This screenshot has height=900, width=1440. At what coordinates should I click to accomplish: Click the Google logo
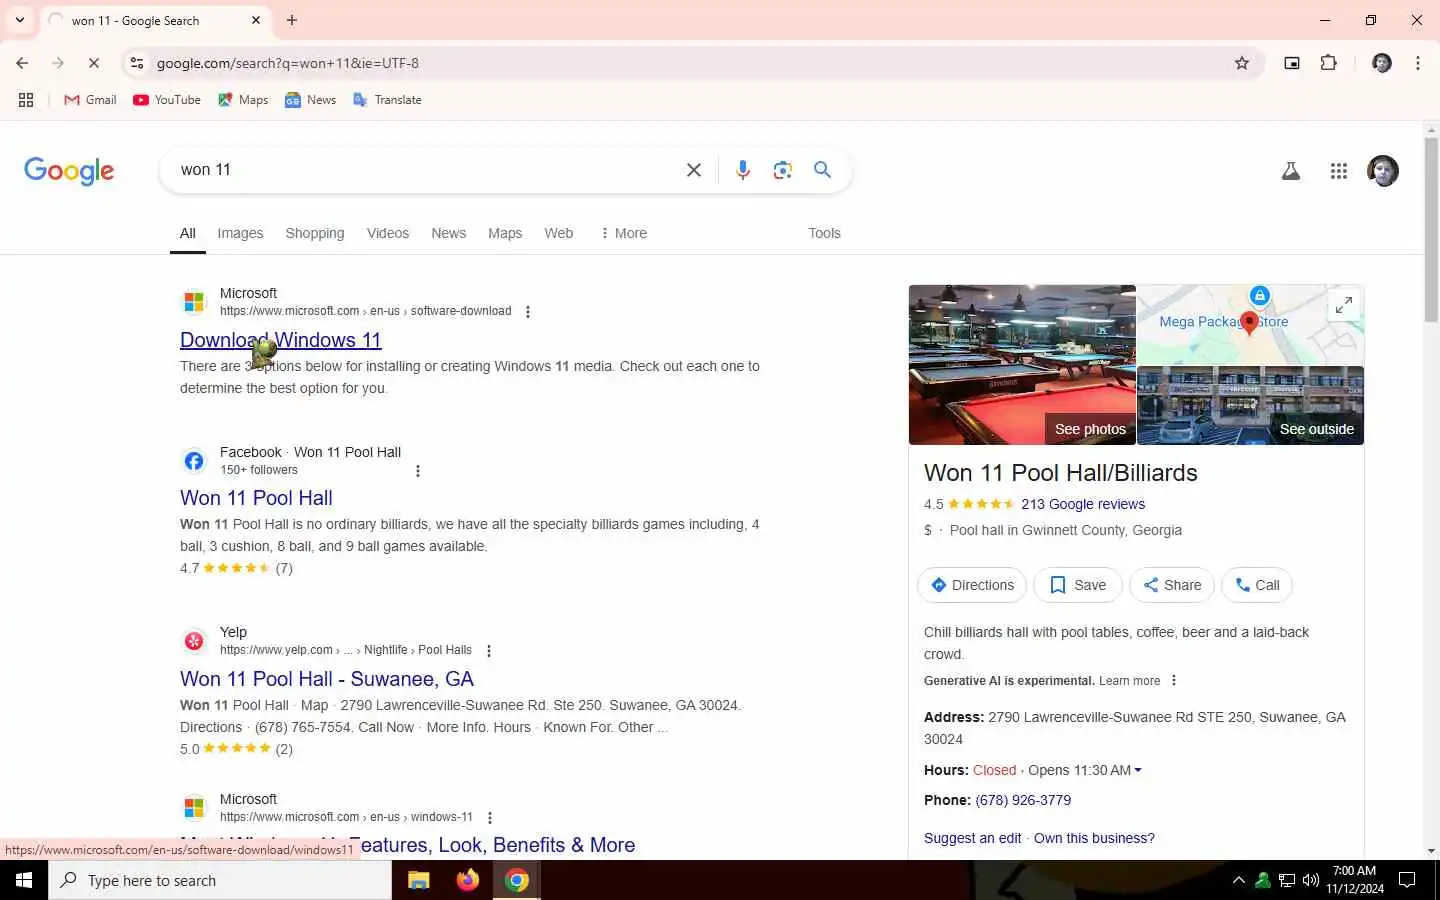tap(69, 171)
